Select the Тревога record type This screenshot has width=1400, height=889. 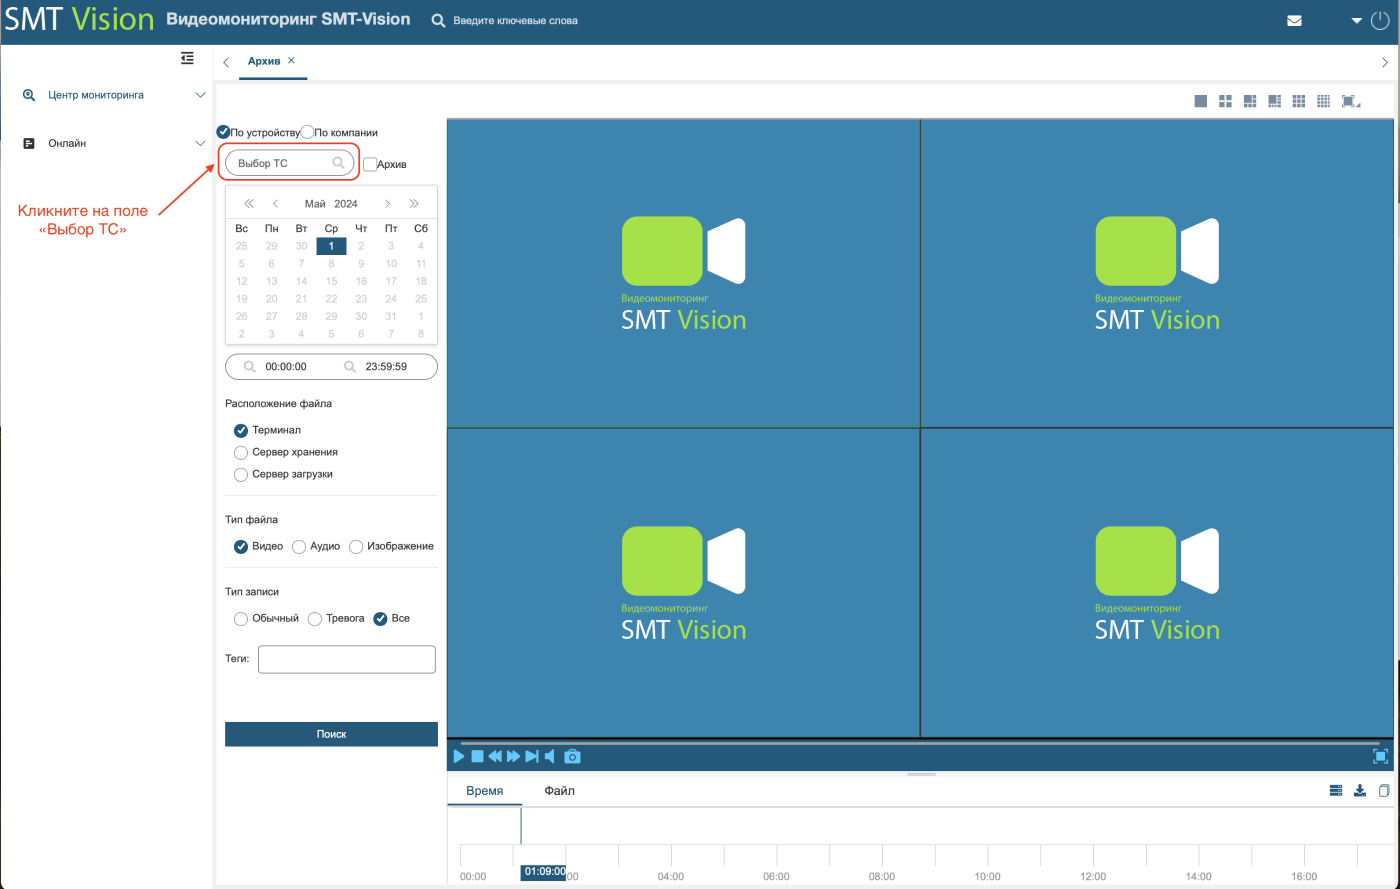[x=315, y=619]
